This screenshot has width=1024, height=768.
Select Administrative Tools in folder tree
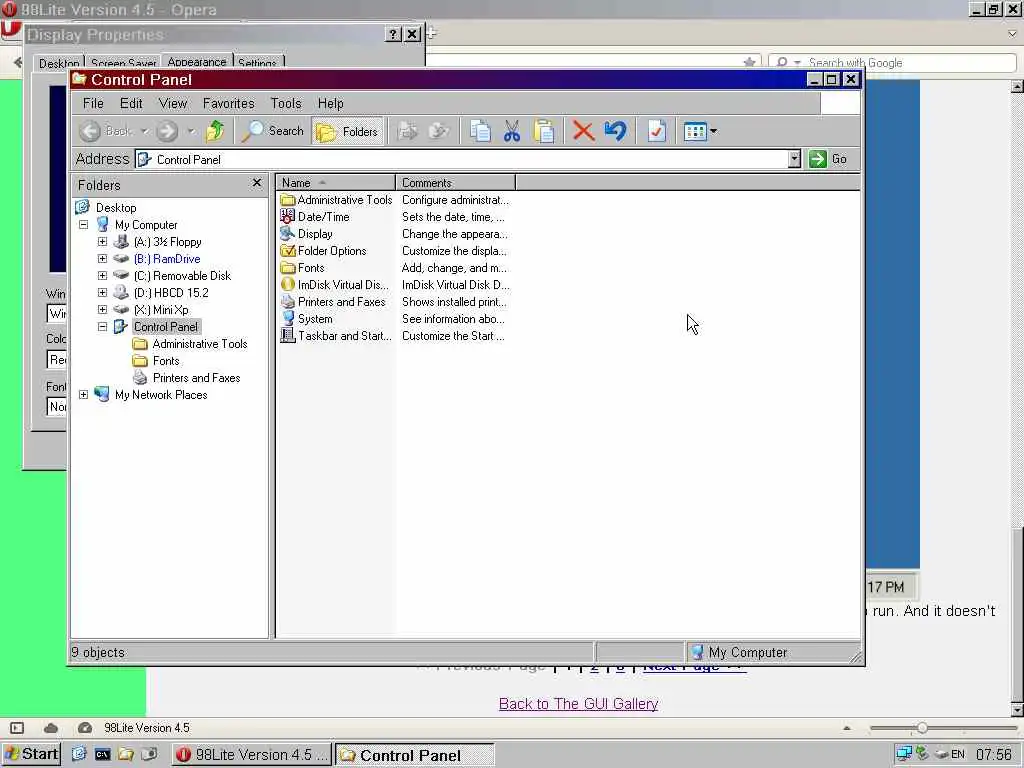coord(200,344)
